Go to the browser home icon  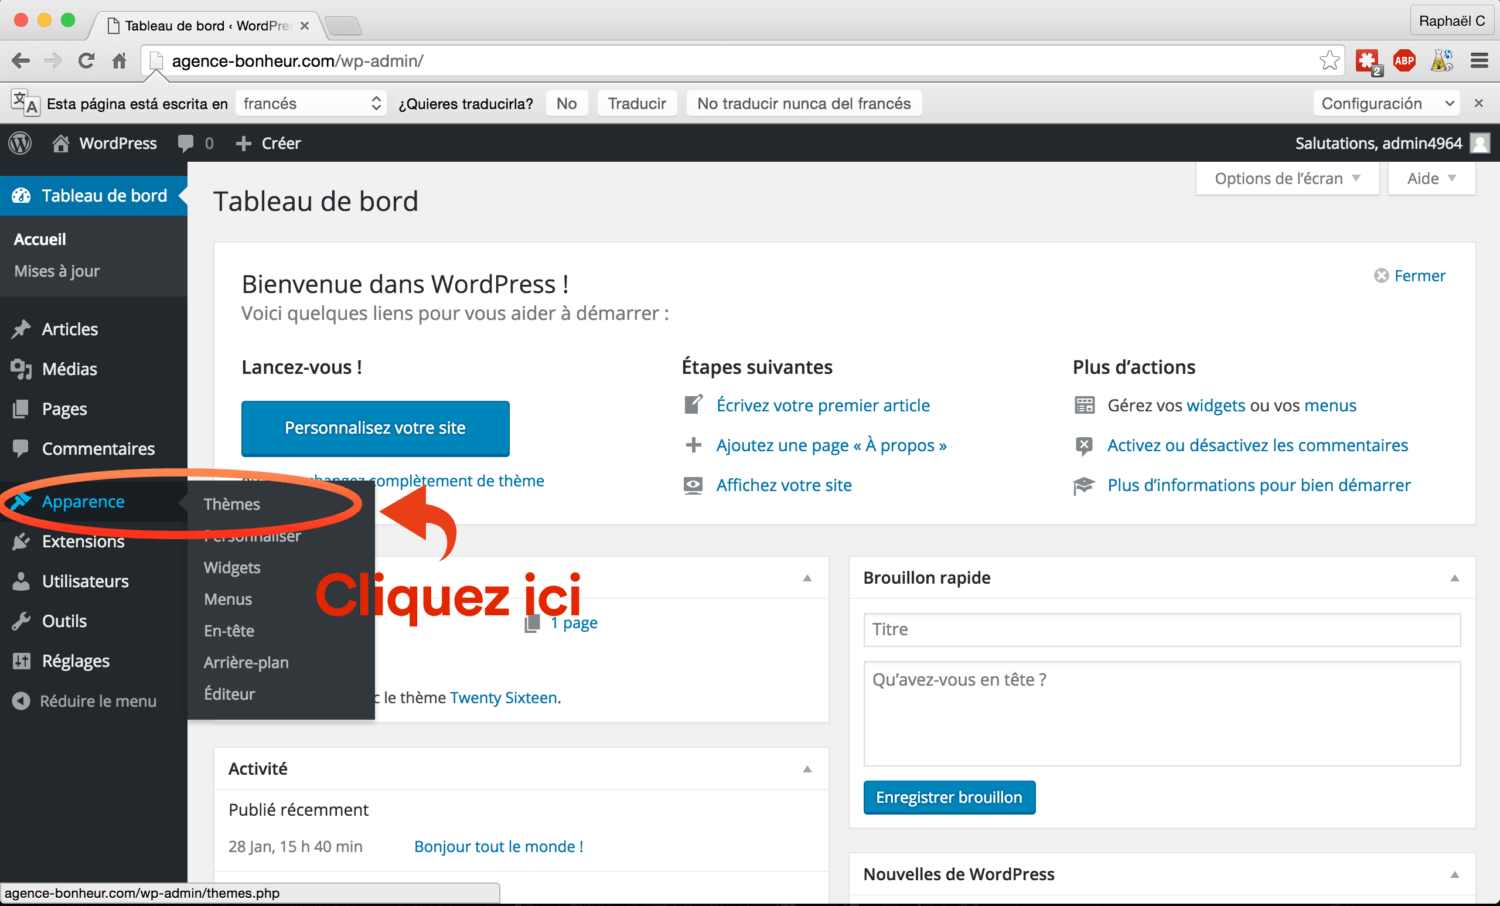click(119, 61)
